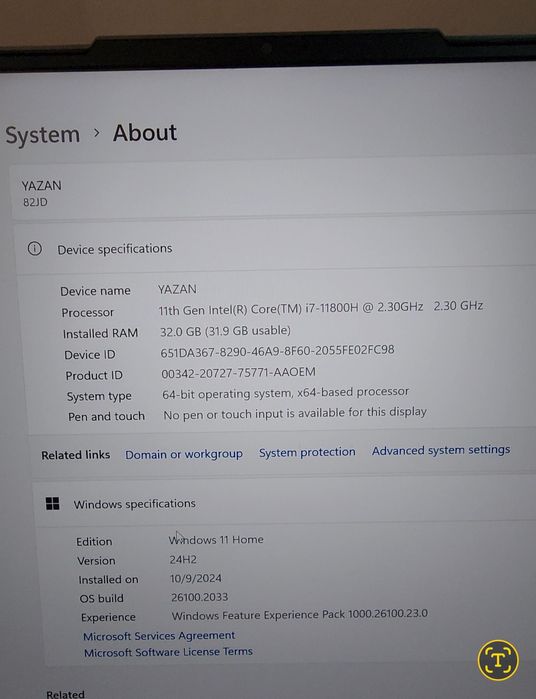Click the Edition label
The height and width of the screenshot is (699, 536).
(94, 541)
